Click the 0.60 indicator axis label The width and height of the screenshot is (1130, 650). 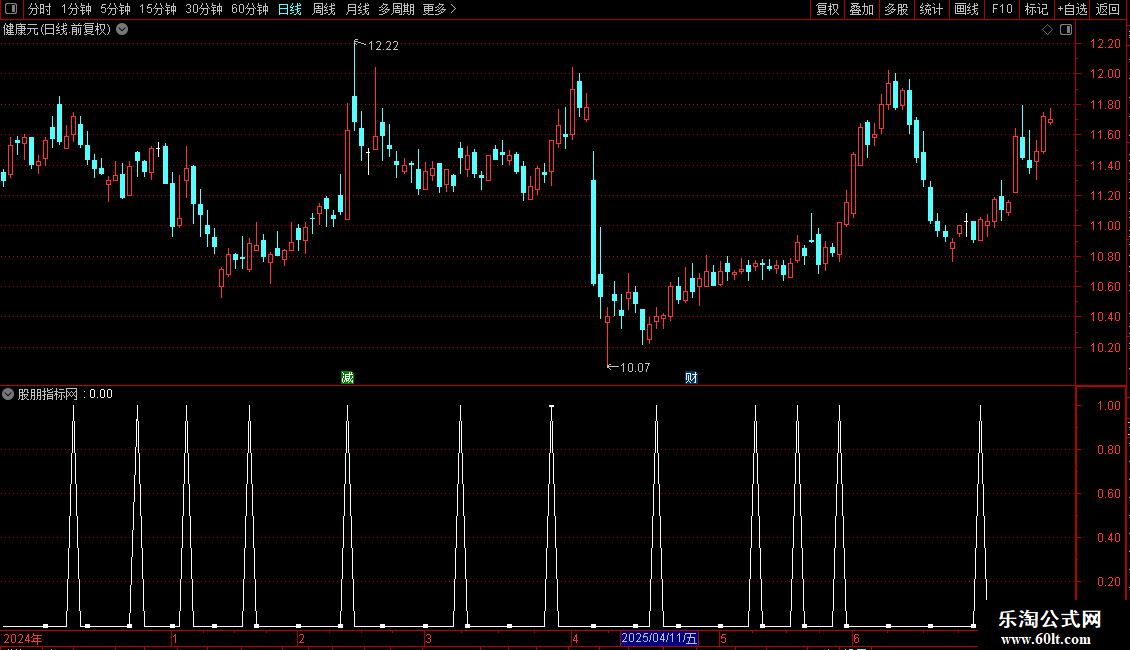1108,494
